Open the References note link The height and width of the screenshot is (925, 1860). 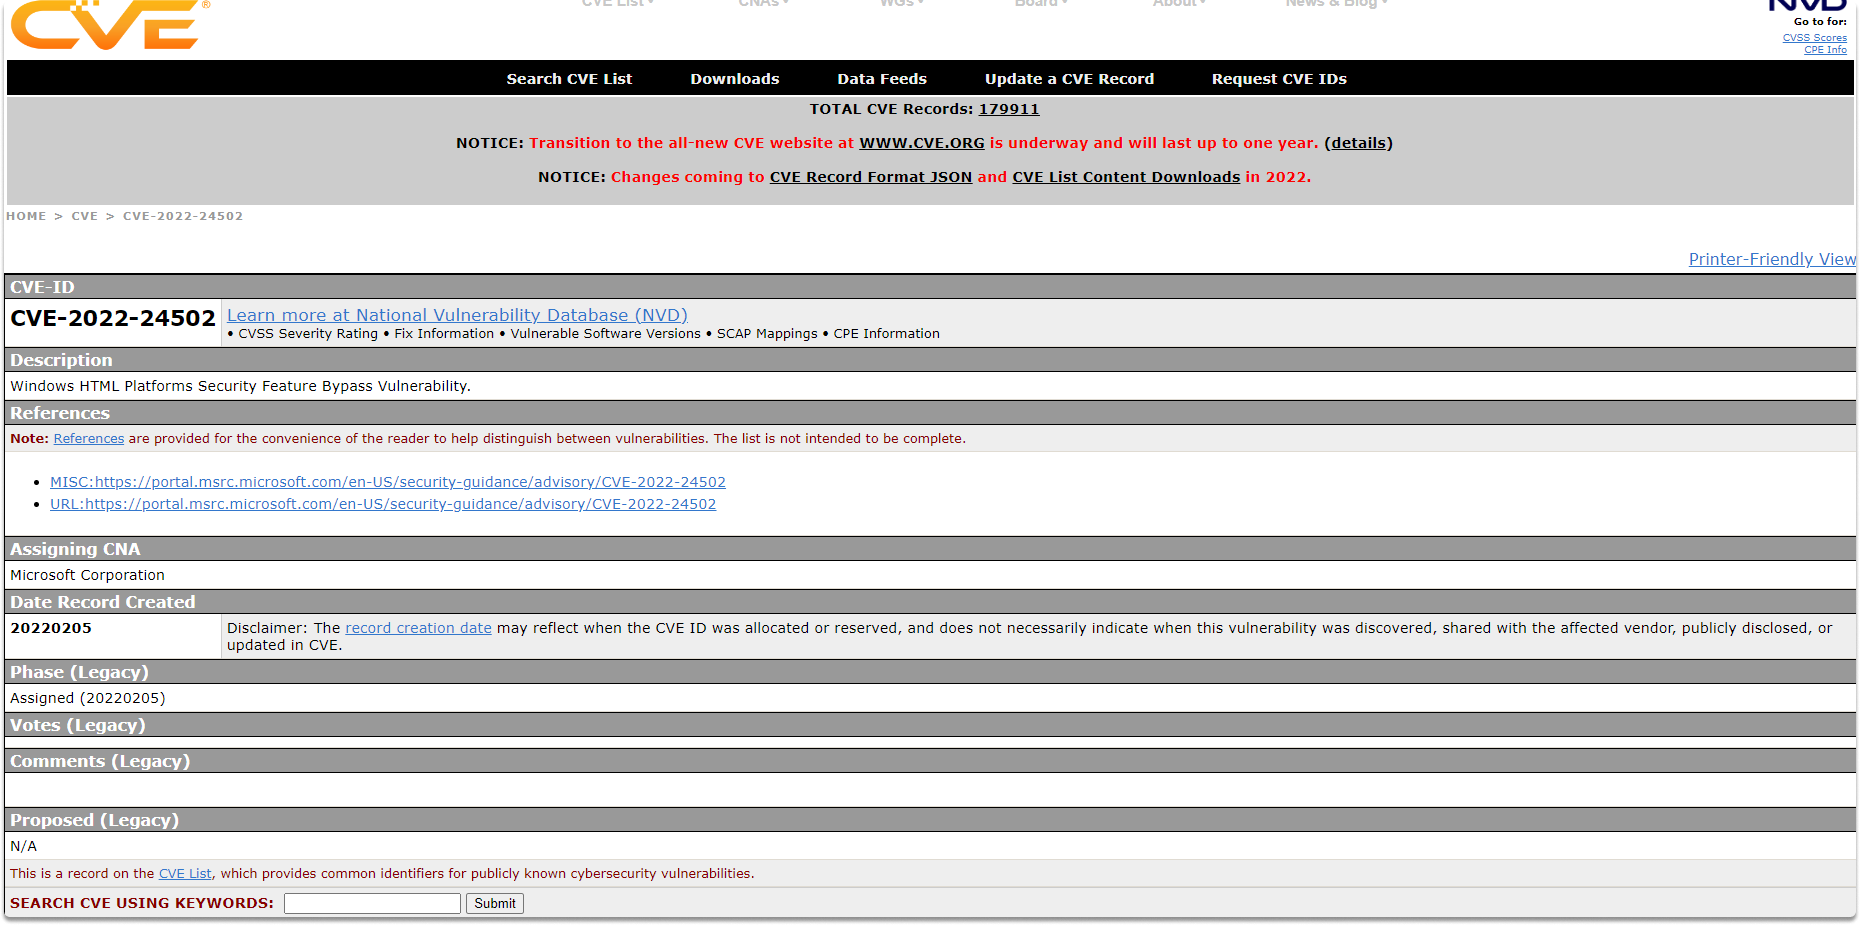(89, 439)
